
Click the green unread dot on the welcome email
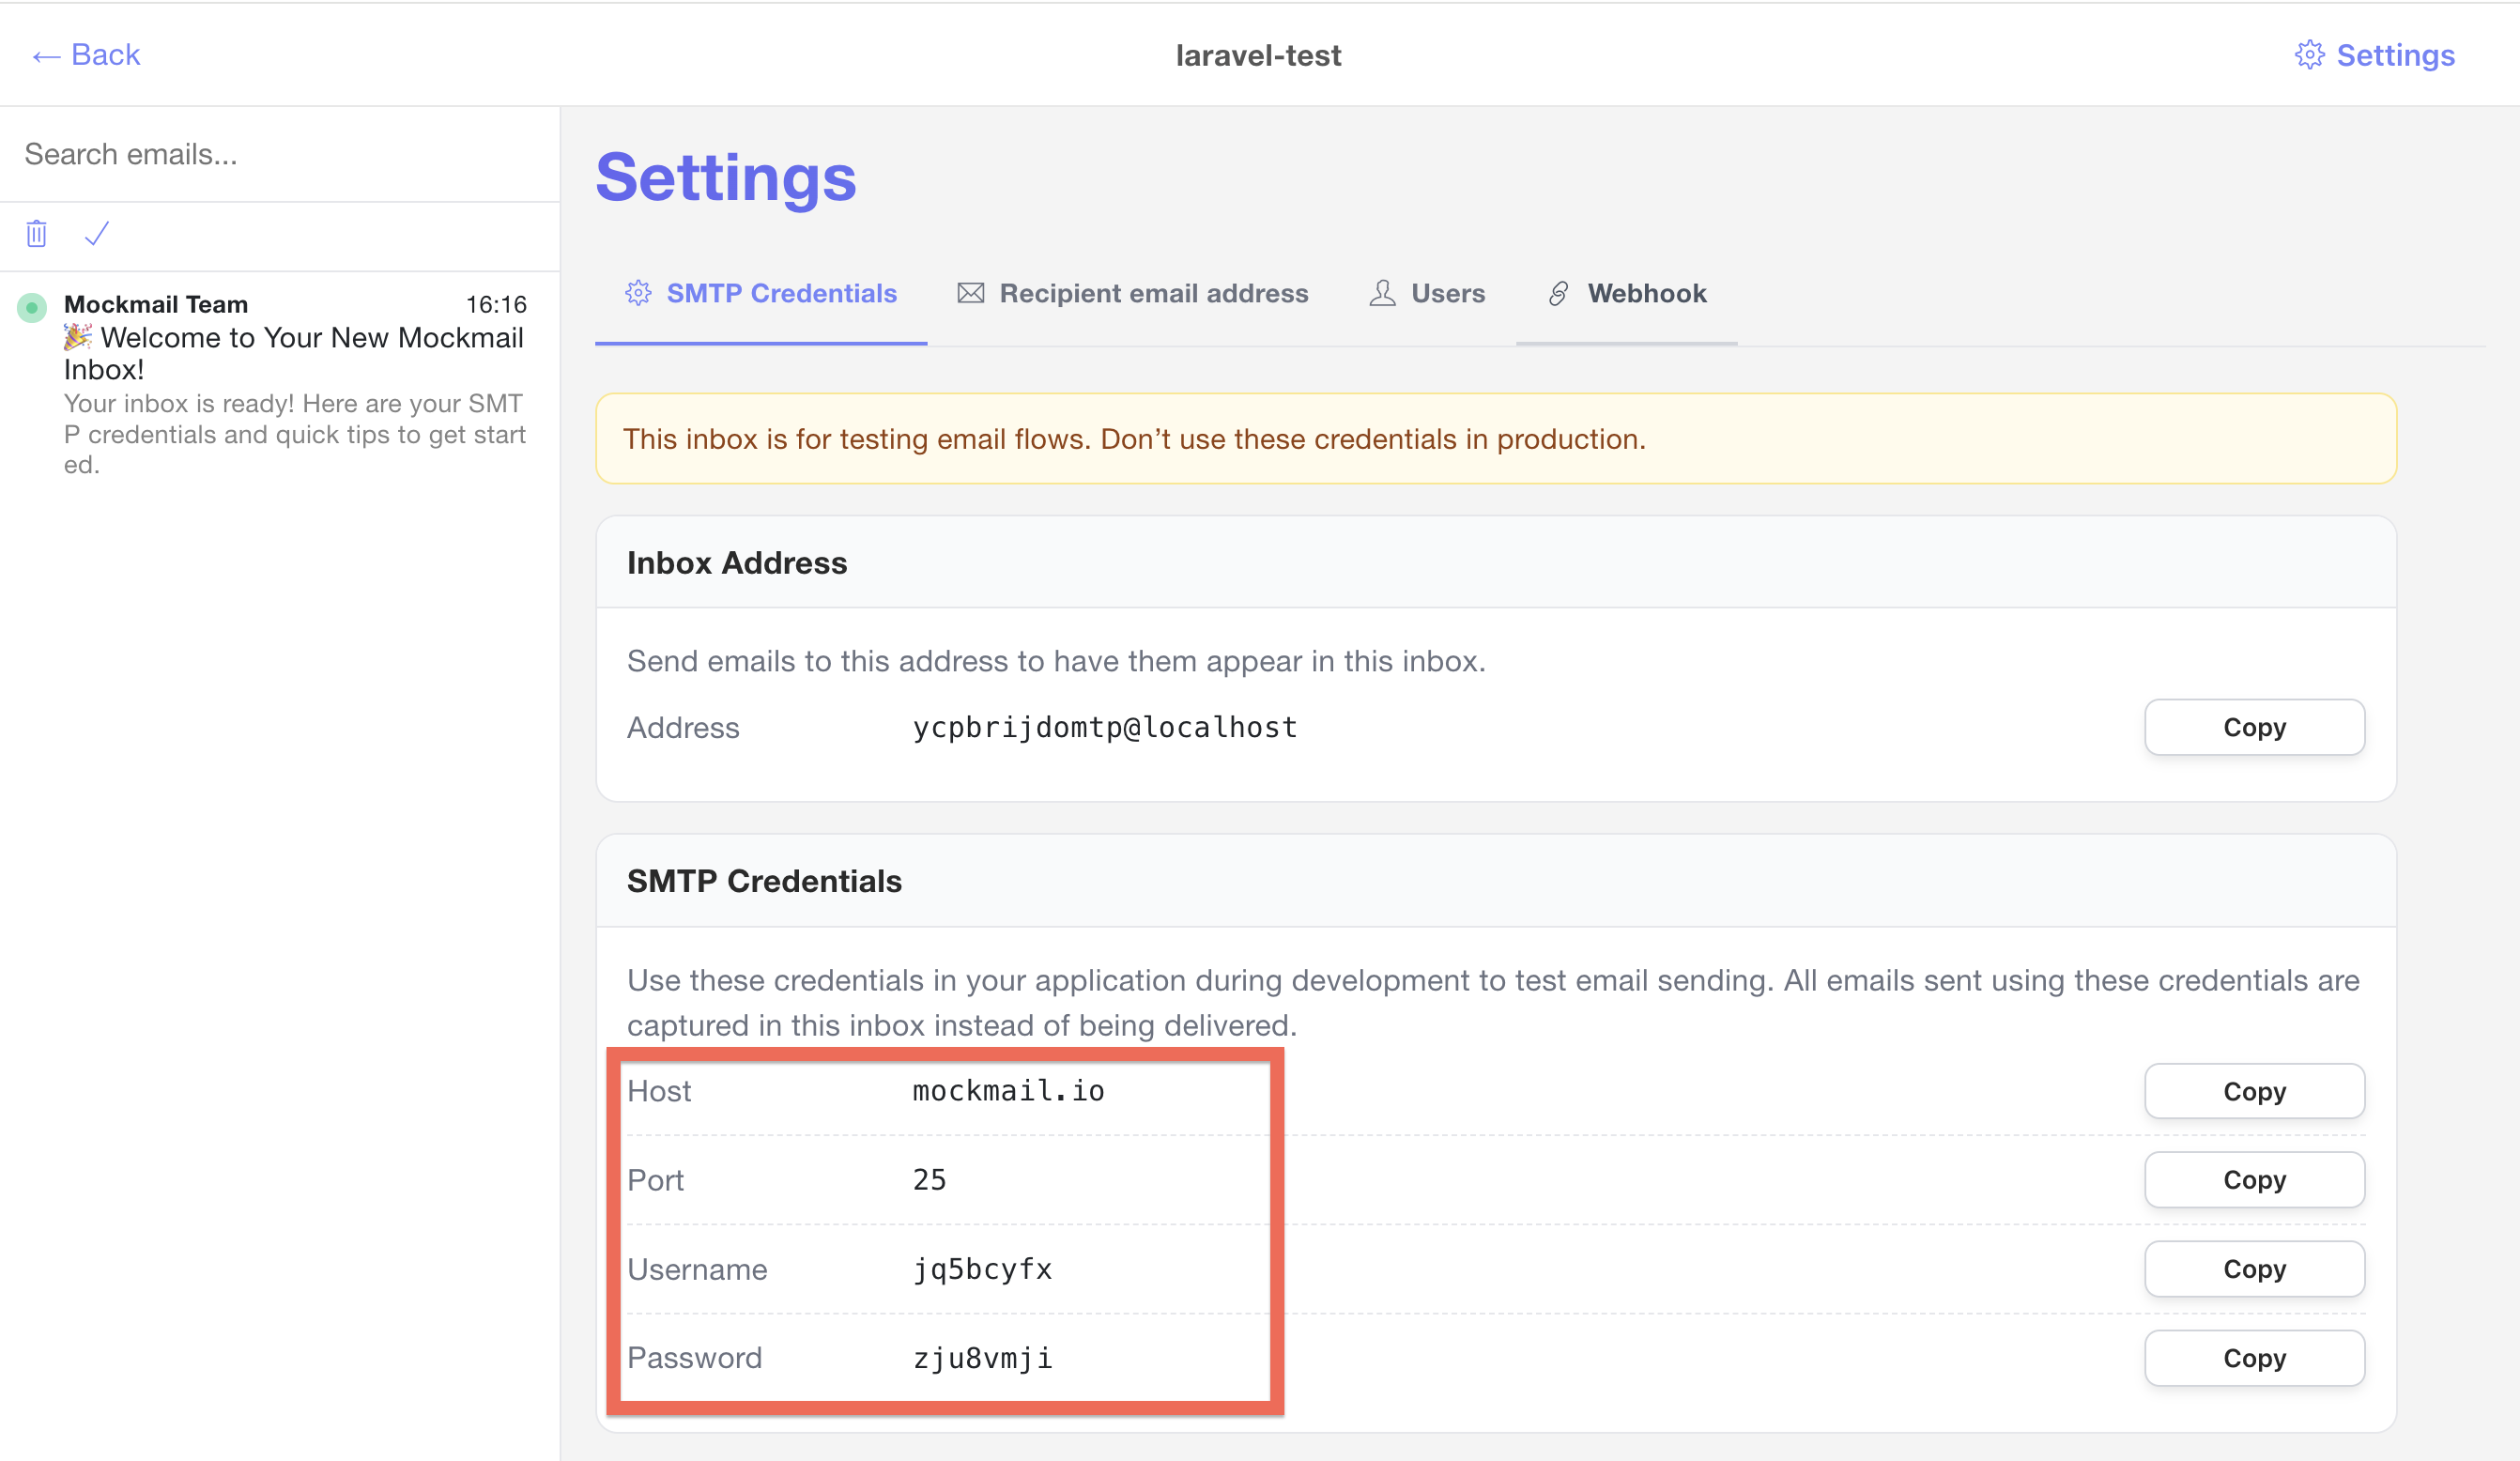(33, 307)
